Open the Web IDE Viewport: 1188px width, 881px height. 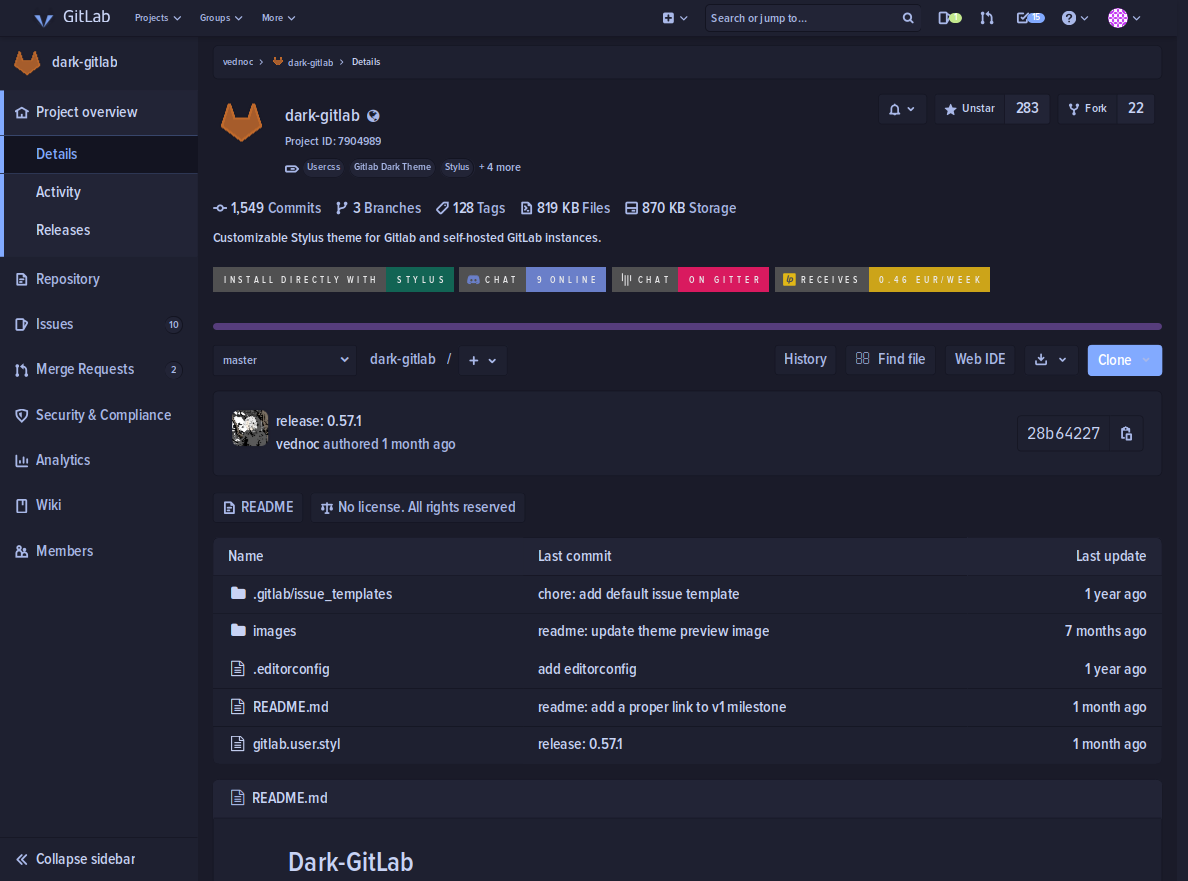tap(979, 359)
